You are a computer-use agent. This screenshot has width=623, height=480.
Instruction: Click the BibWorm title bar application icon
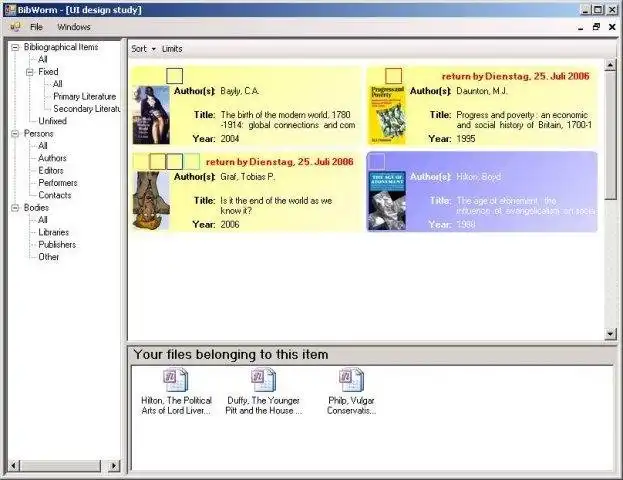click(10, 10)
